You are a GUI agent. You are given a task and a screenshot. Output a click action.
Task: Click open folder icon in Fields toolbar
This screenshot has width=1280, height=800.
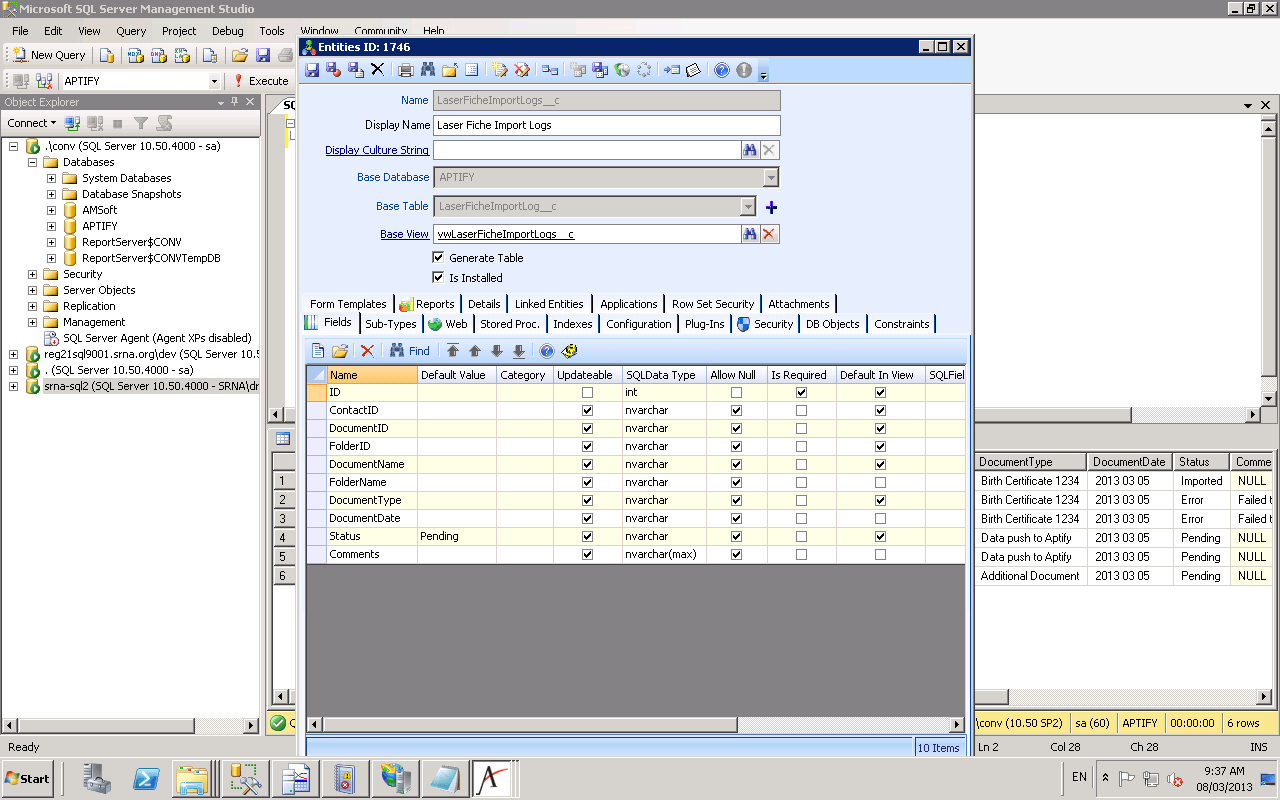340,351
